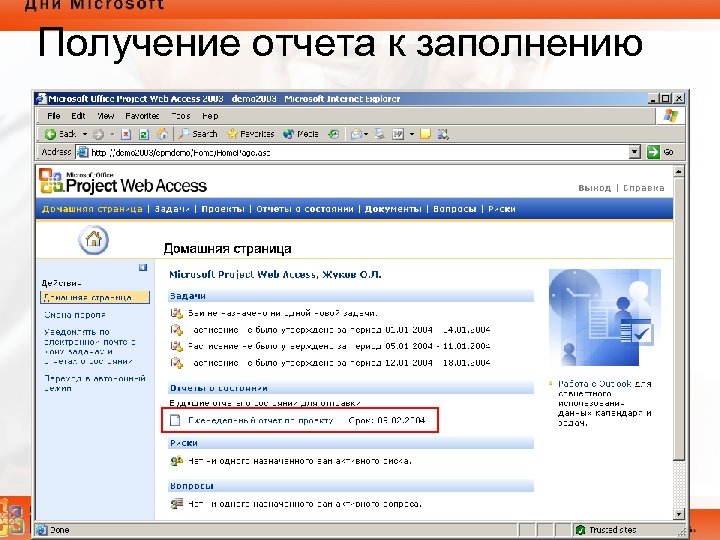Click into the Address URL field

pyautogui.click(x=358, y=152)
